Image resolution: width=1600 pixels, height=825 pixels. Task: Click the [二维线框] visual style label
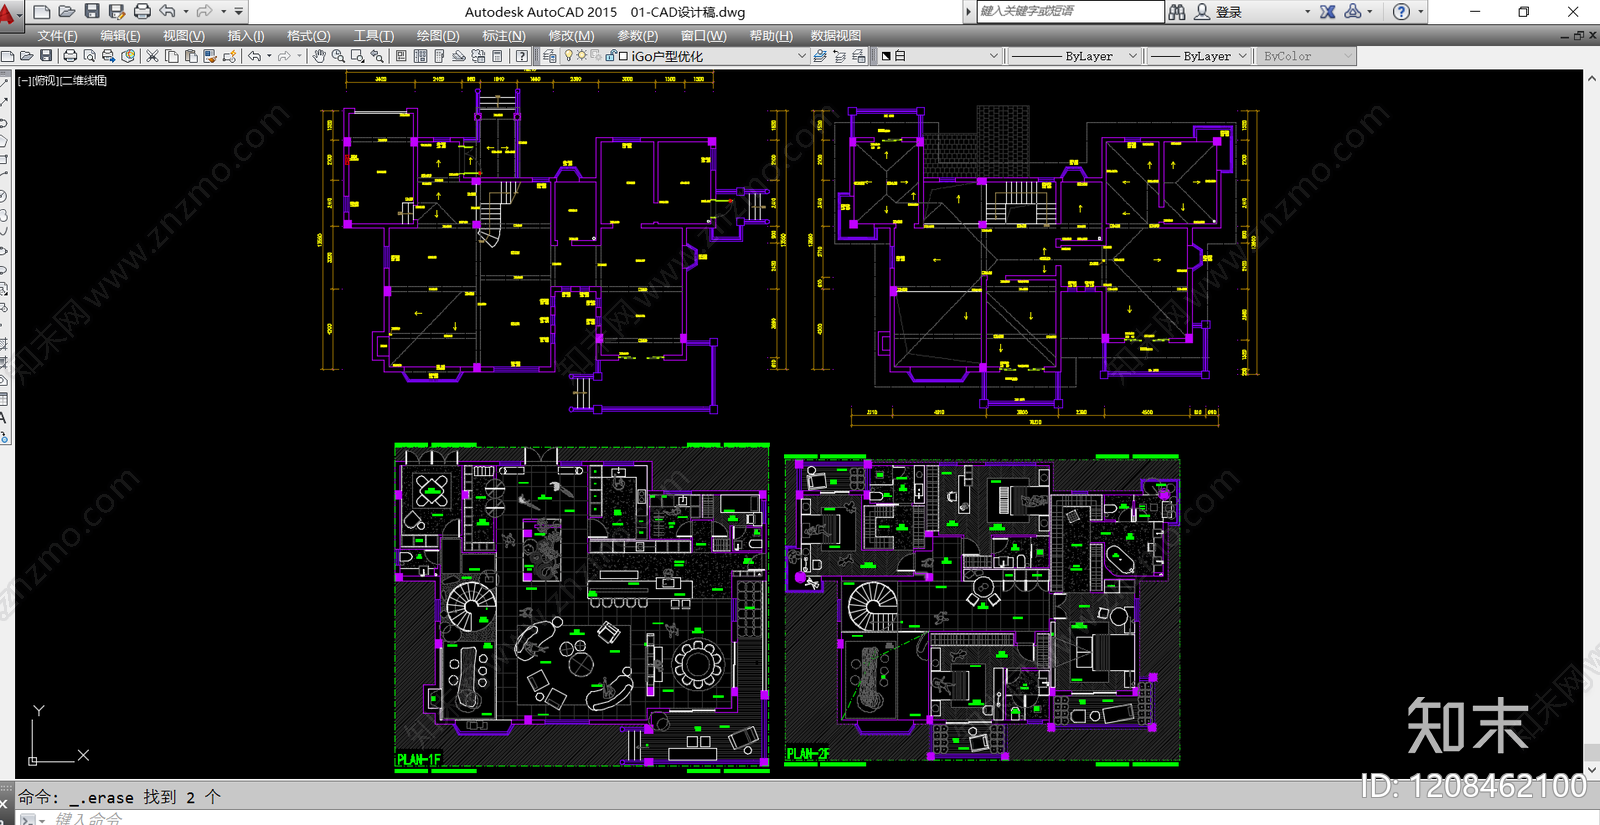pyautogui.click(x=83, y=81)
